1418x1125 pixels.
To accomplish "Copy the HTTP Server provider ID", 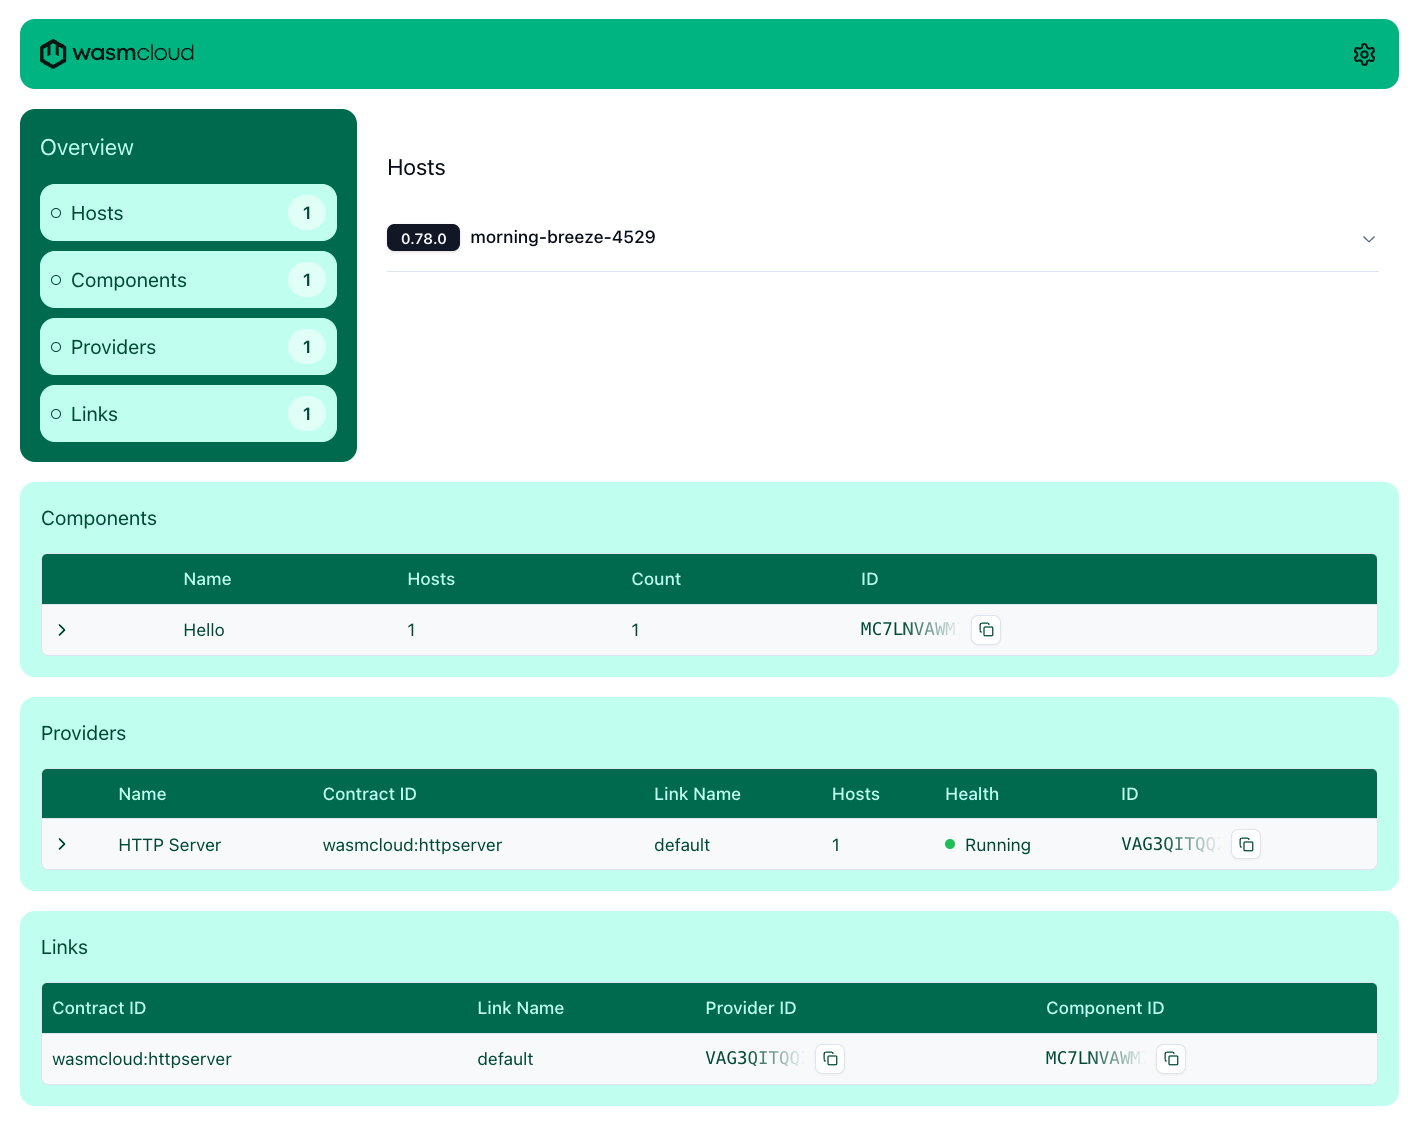I will coord(1246,844).
